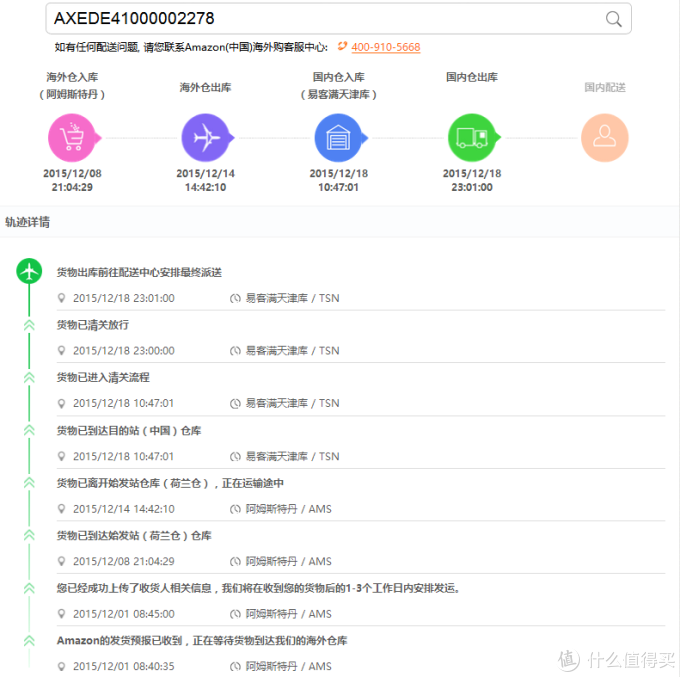This screenshot has height=677, width=680.
Task: Click the 您已经成功上传了收货人相关信息 entry
Action: (258, 588)
